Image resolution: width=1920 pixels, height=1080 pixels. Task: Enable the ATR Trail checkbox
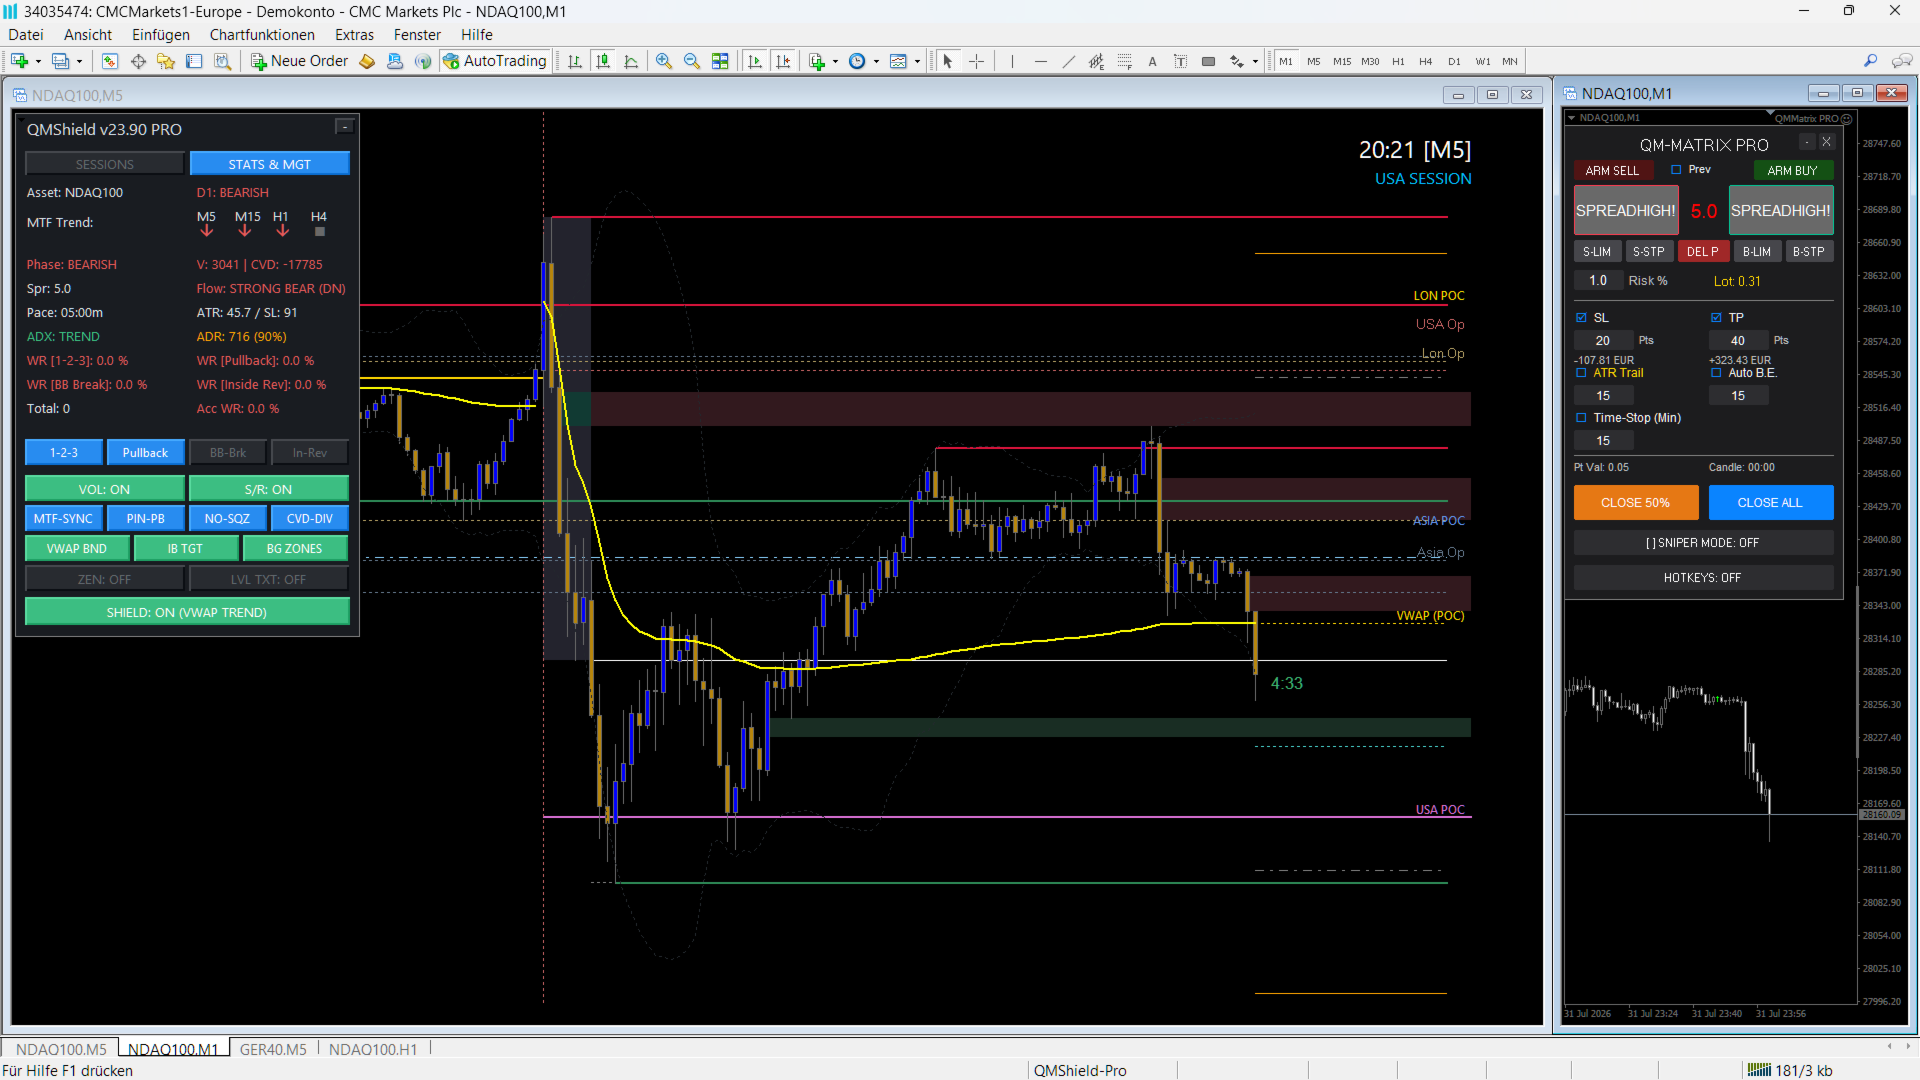[1581, 373]
